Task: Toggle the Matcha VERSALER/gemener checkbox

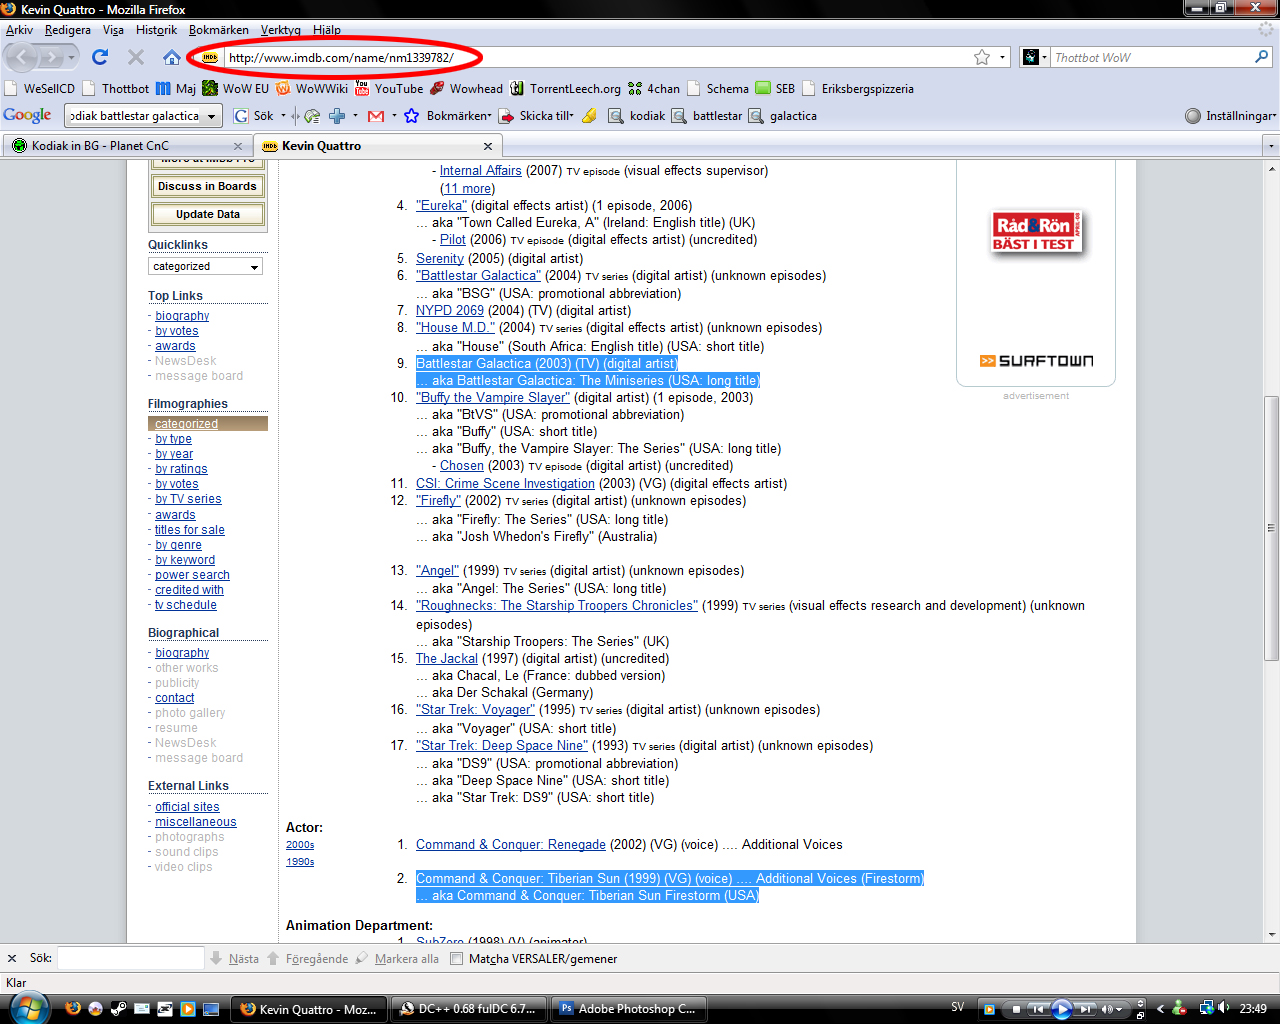Action: click(x=456, y=958)
